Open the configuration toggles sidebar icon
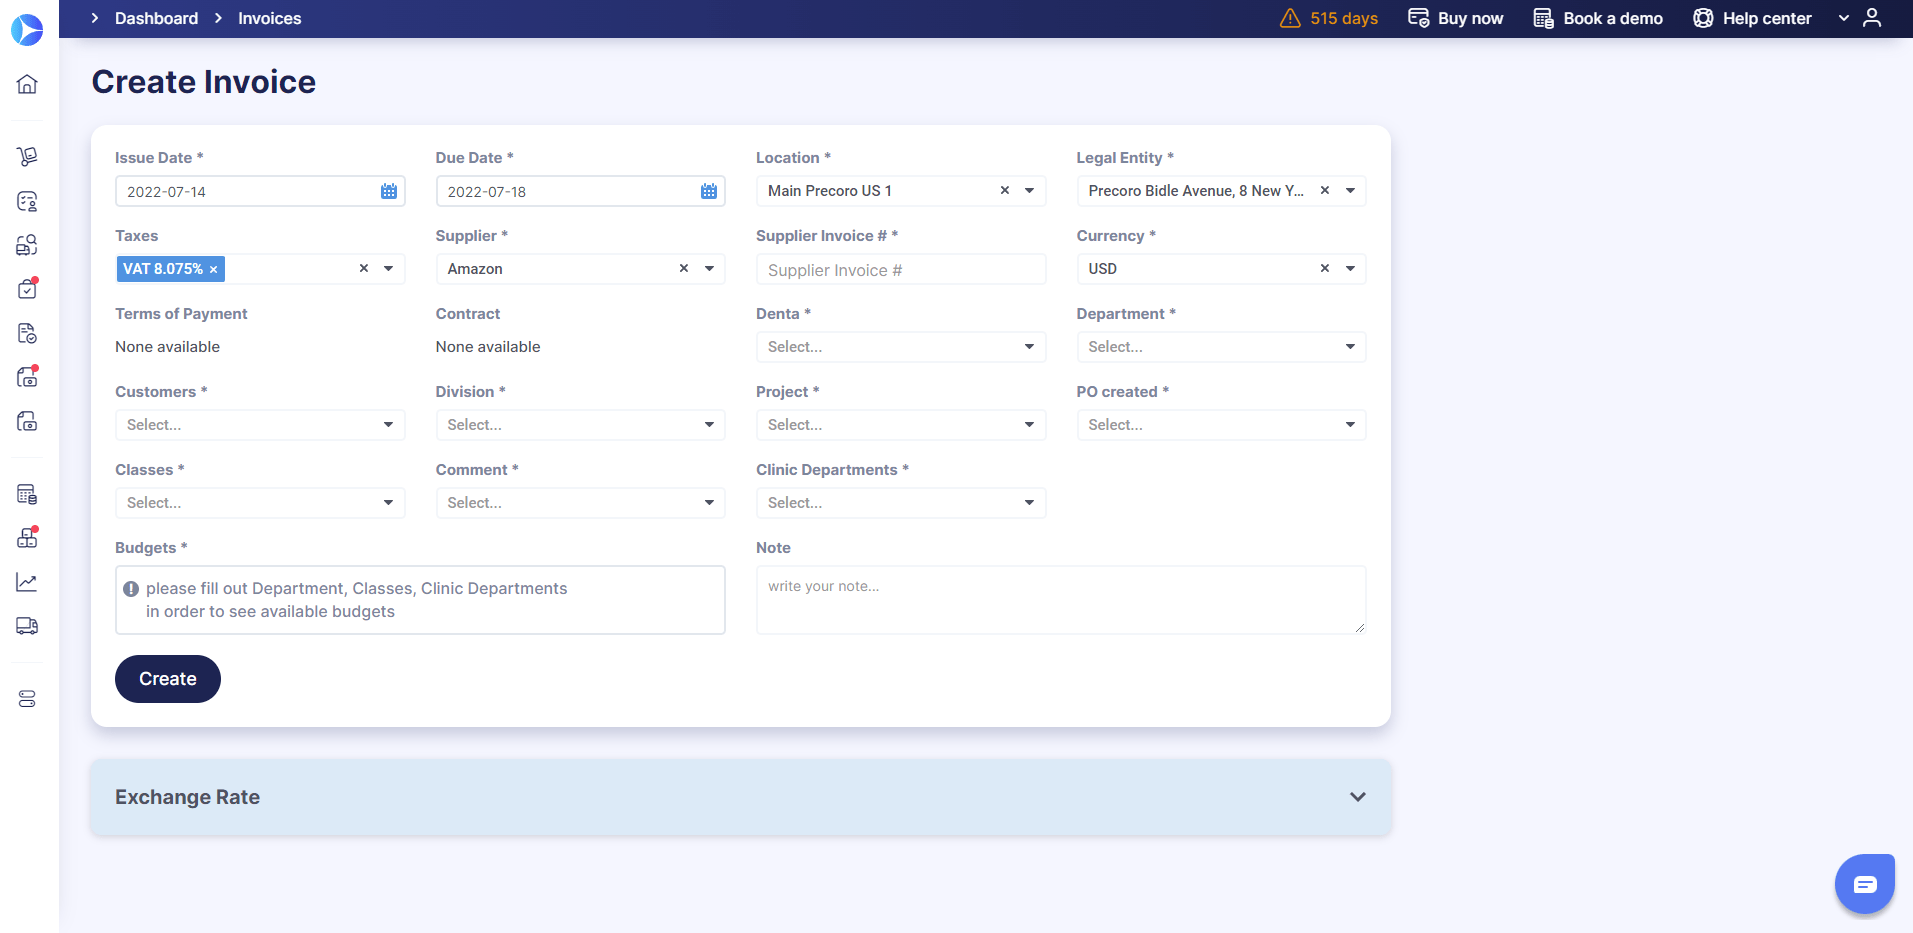The width and height of the screenshot is (1913, 933). (x=27, y=698)
